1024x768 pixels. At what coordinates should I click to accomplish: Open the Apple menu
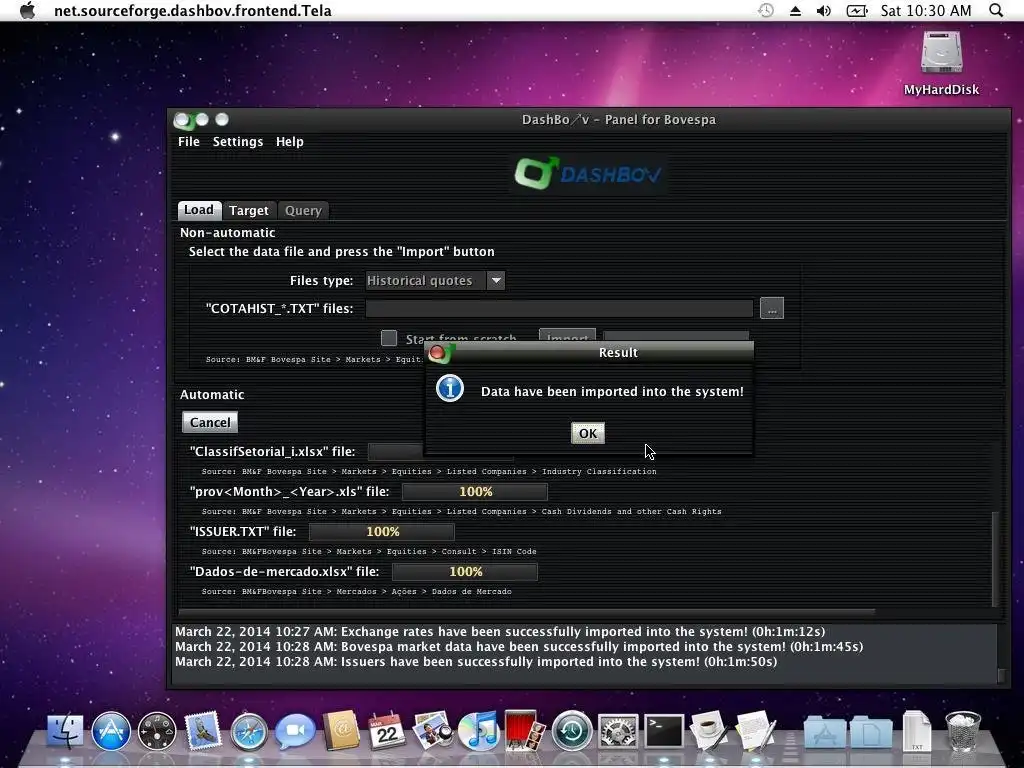coord(27,10)
